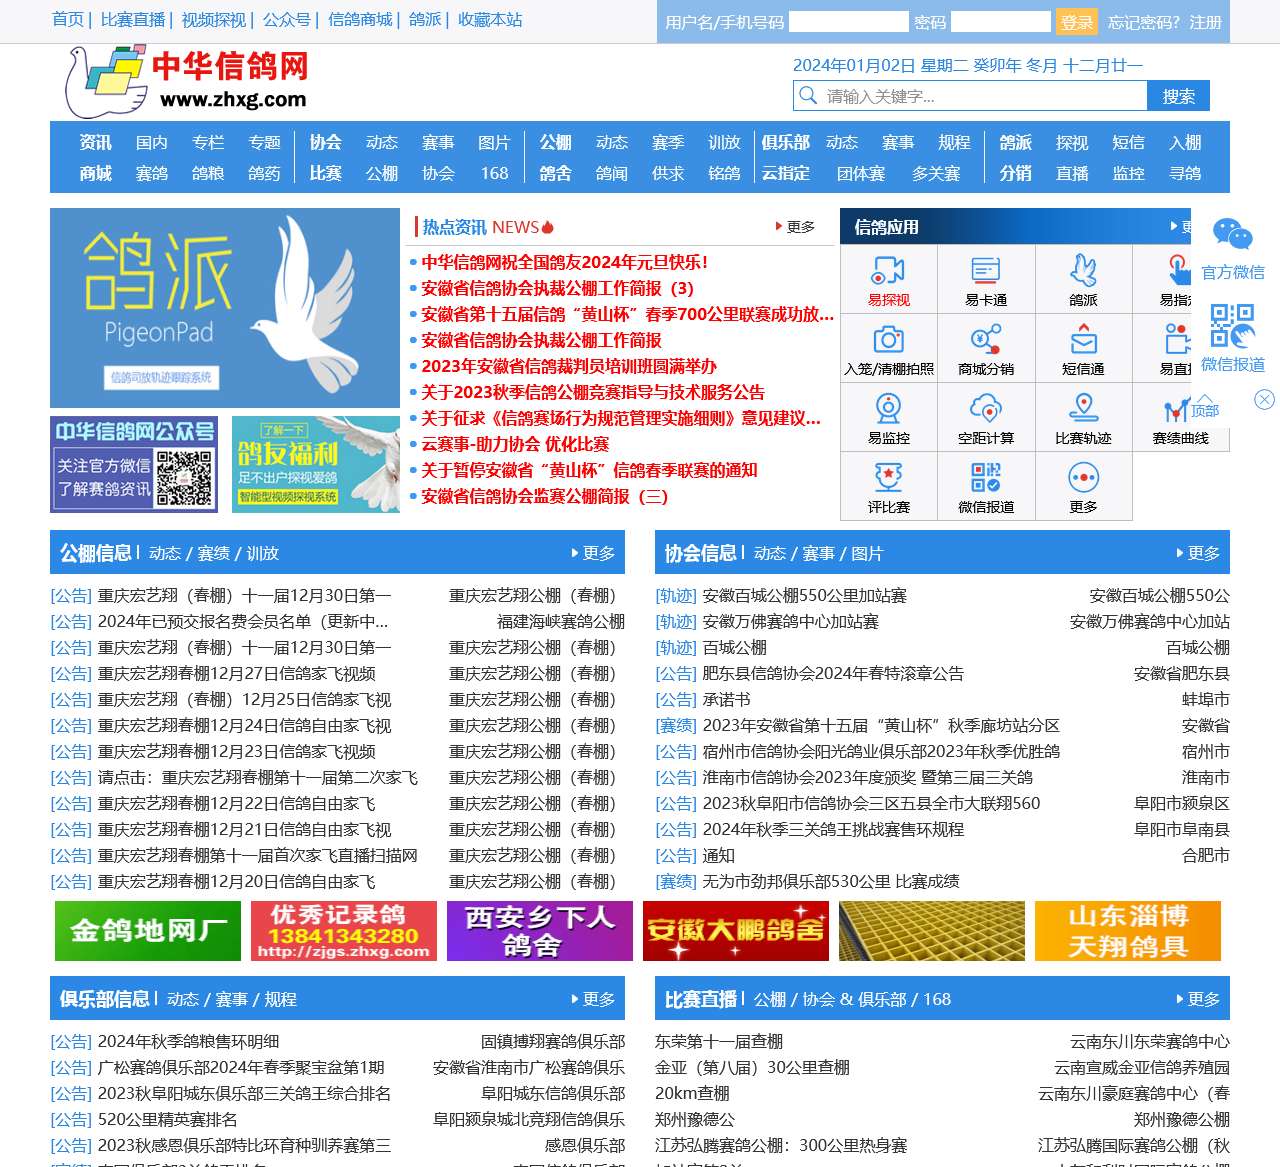The image size is (1280, 1167).
Task: Open the 易探视 app icon
Action: pos(888,279)
